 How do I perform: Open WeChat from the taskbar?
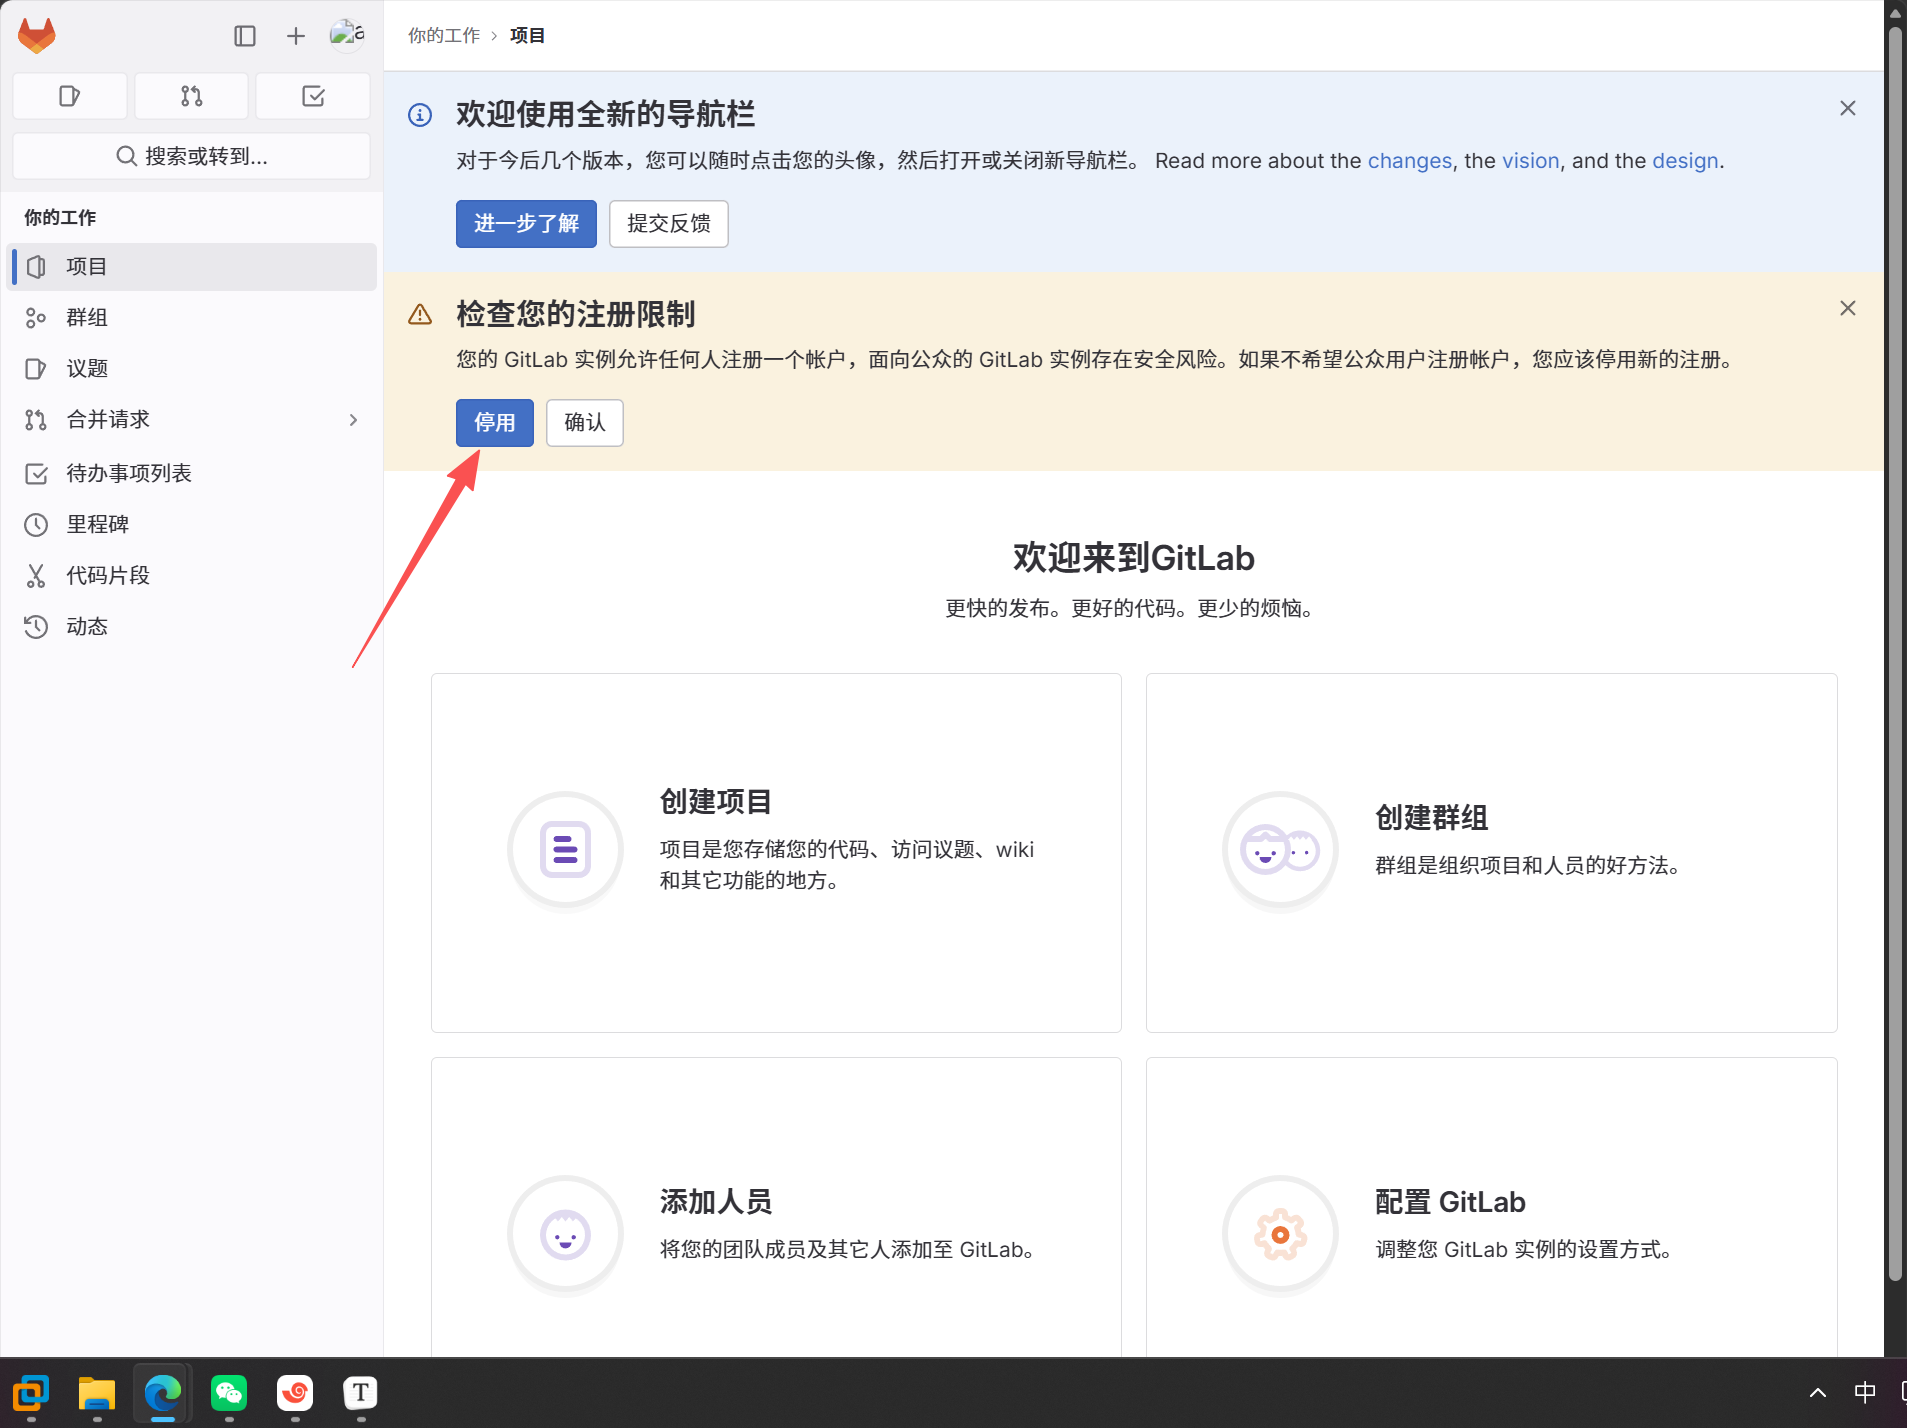(x=229, y=1392)
